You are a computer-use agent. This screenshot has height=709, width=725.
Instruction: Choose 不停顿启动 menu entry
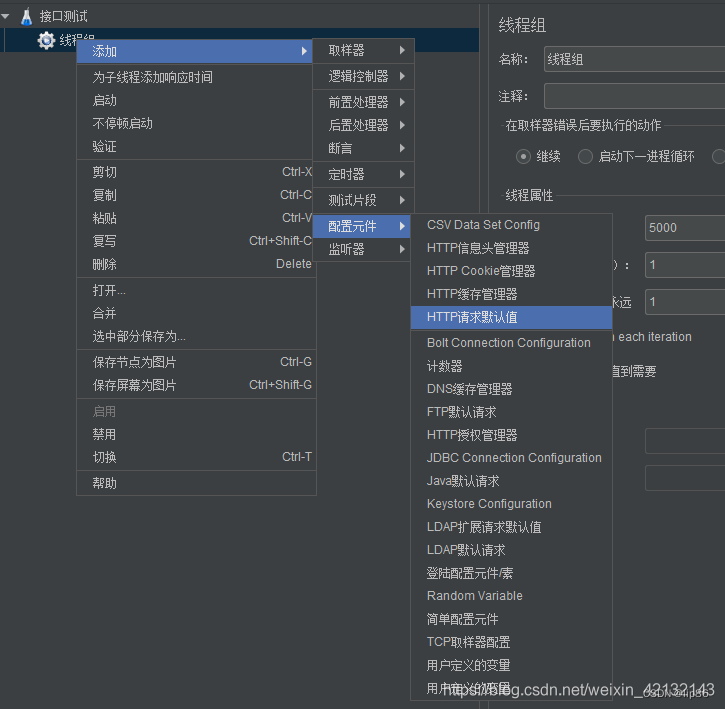(x=195, y=123)
